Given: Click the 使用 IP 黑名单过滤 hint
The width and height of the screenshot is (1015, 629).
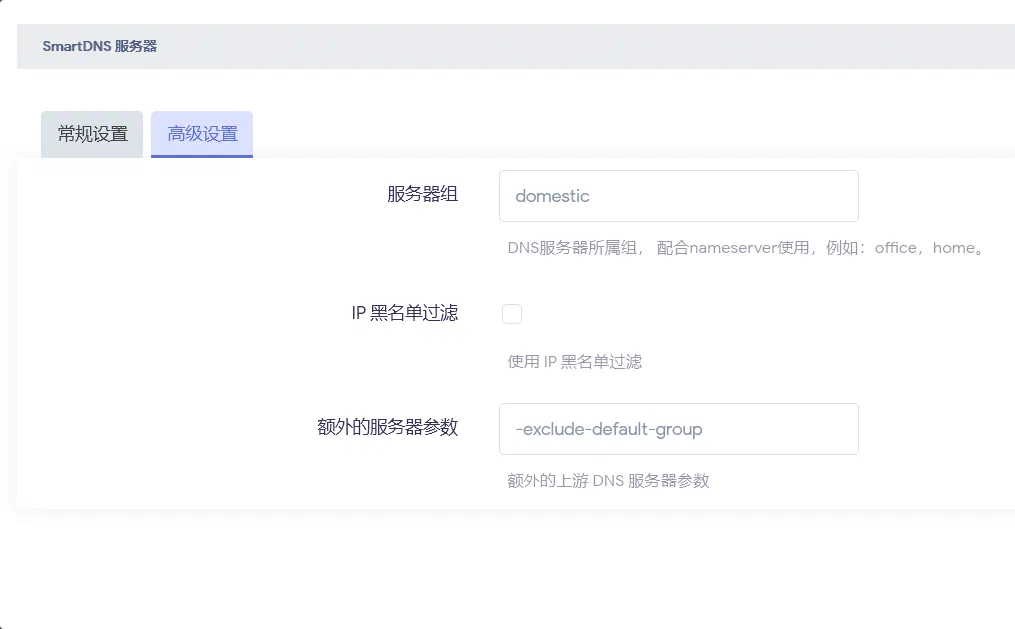Looking at the screenshot, I should click(573, 361).
